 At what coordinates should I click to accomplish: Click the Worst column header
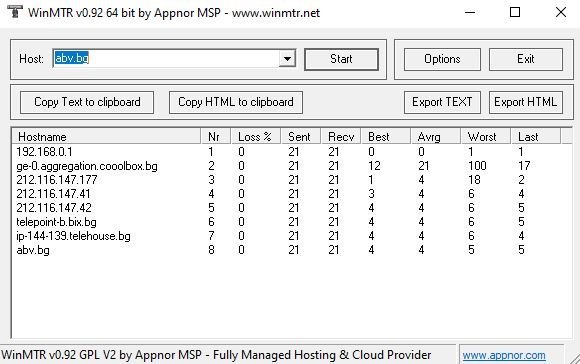(x=486, y=136)
